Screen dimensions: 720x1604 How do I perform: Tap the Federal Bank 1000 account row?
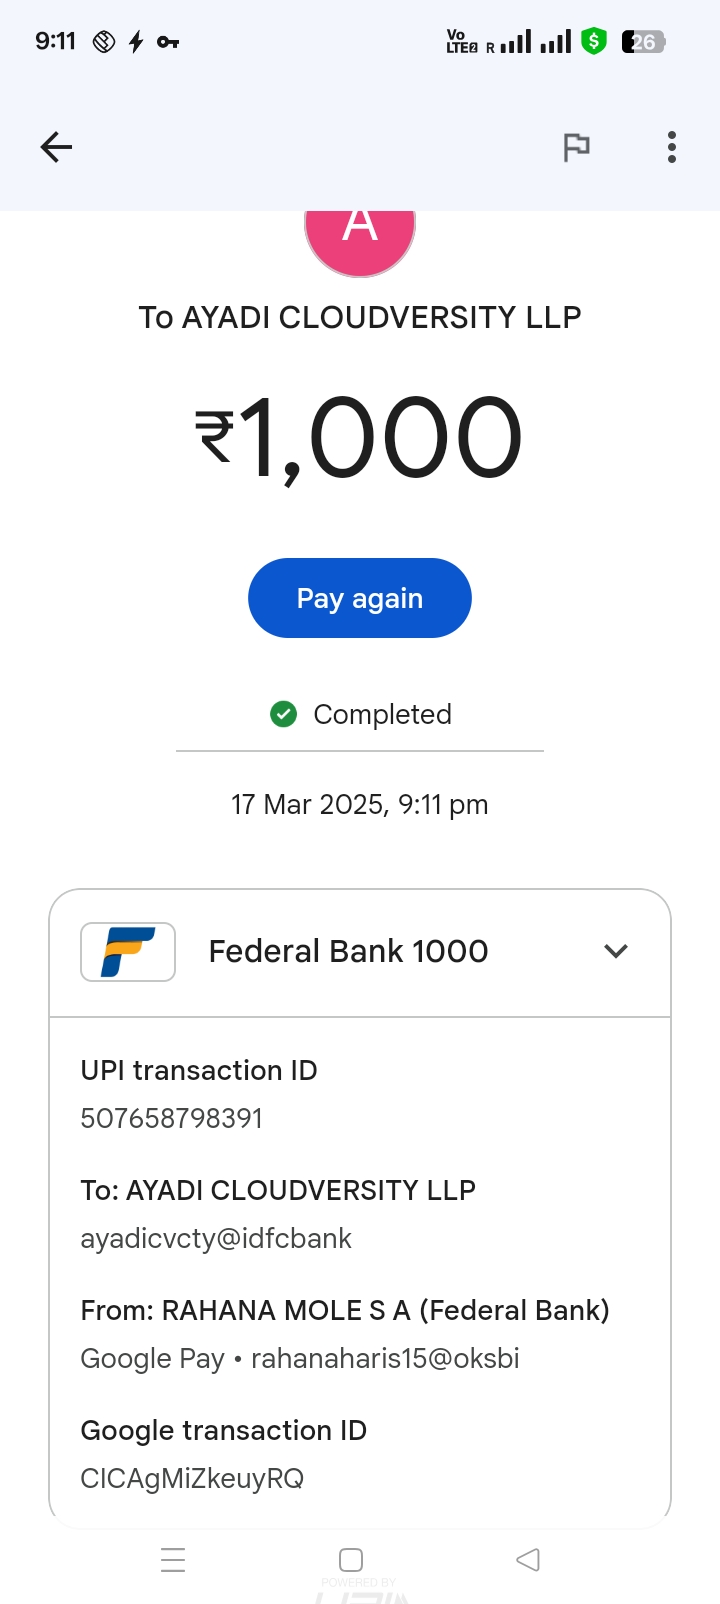click(x=348, y=951)
